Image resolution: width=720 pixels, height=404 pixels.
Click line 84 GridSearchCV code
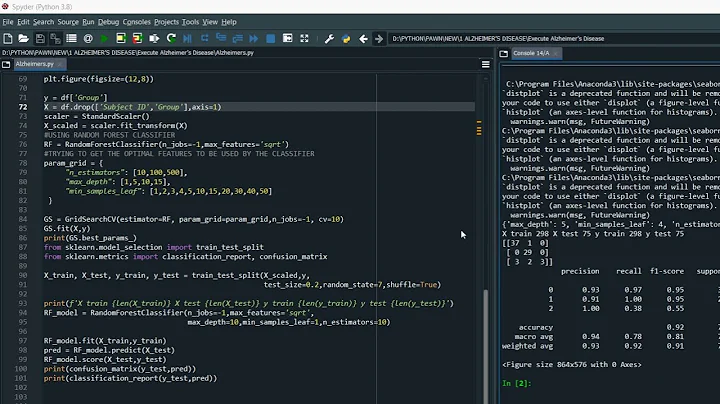[x=193, y=219]
